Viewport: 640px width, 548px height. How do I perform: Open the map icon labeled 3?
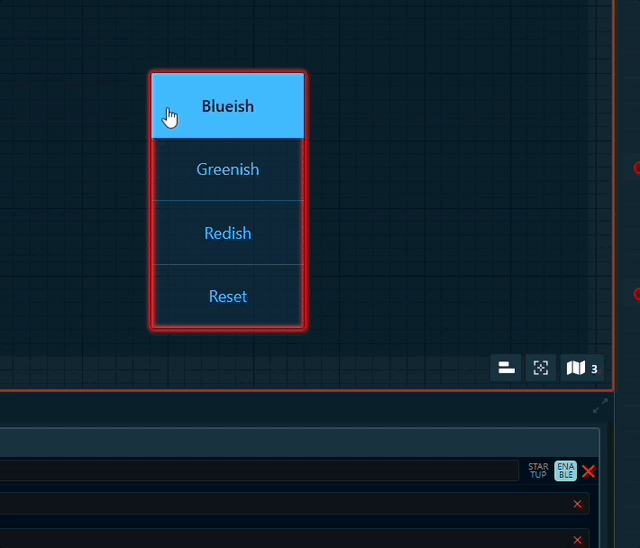582,368
